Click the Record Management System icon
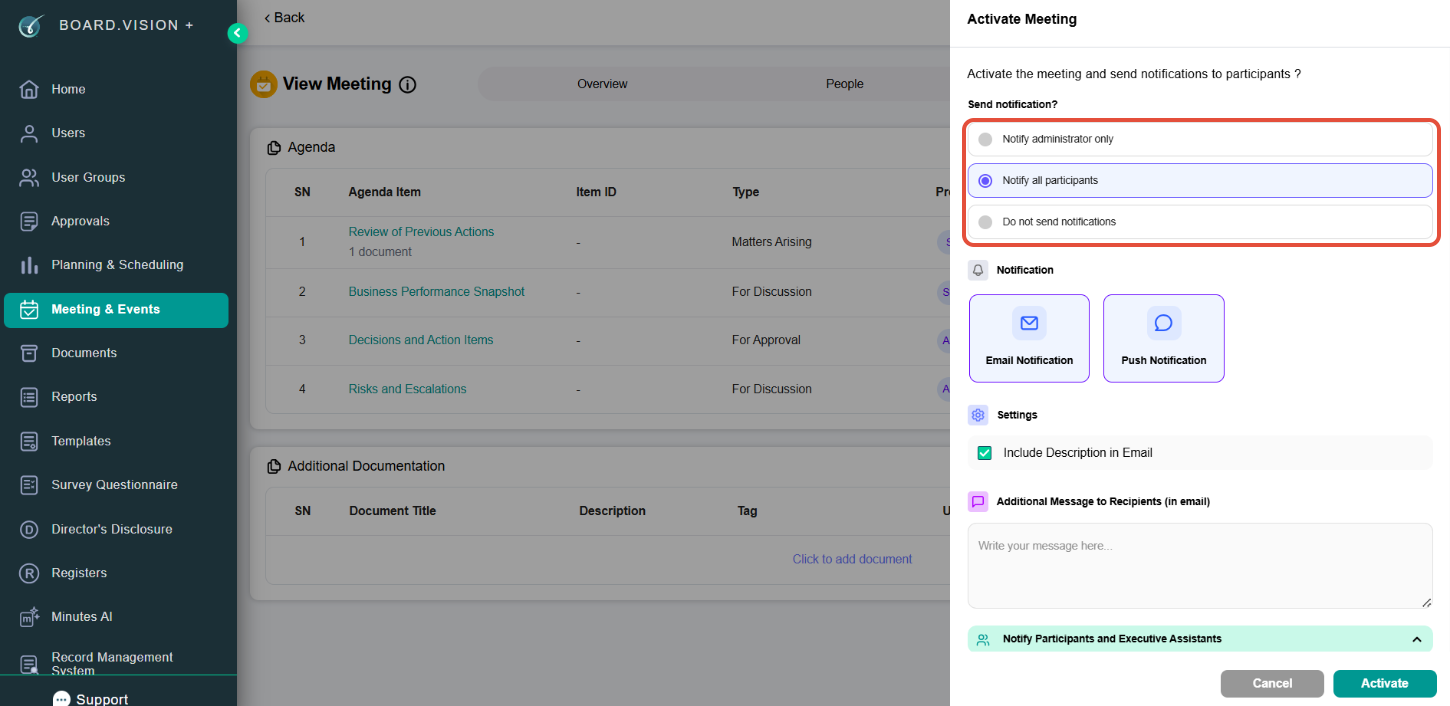1450x706 pixels. click(29, 664)
